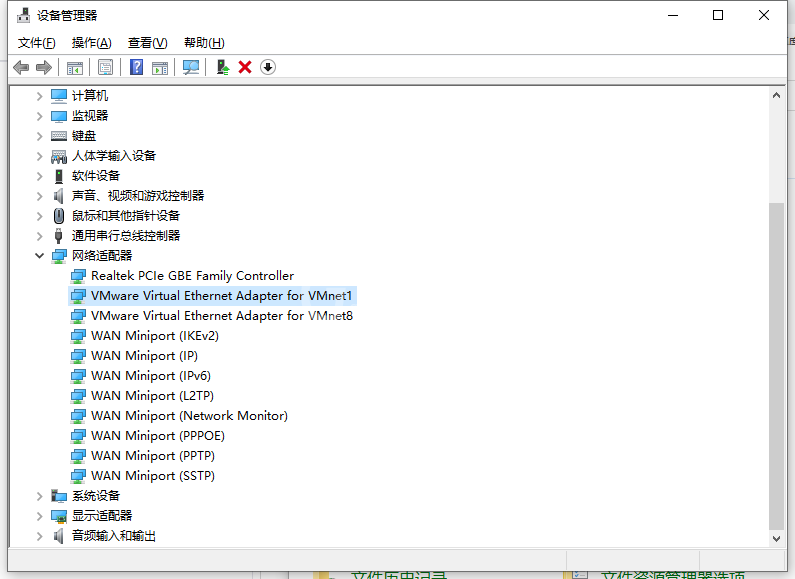This screenshot has height=579, width=795.
Task: Open the 帮助(H) menu
Action: pos(204,43)
